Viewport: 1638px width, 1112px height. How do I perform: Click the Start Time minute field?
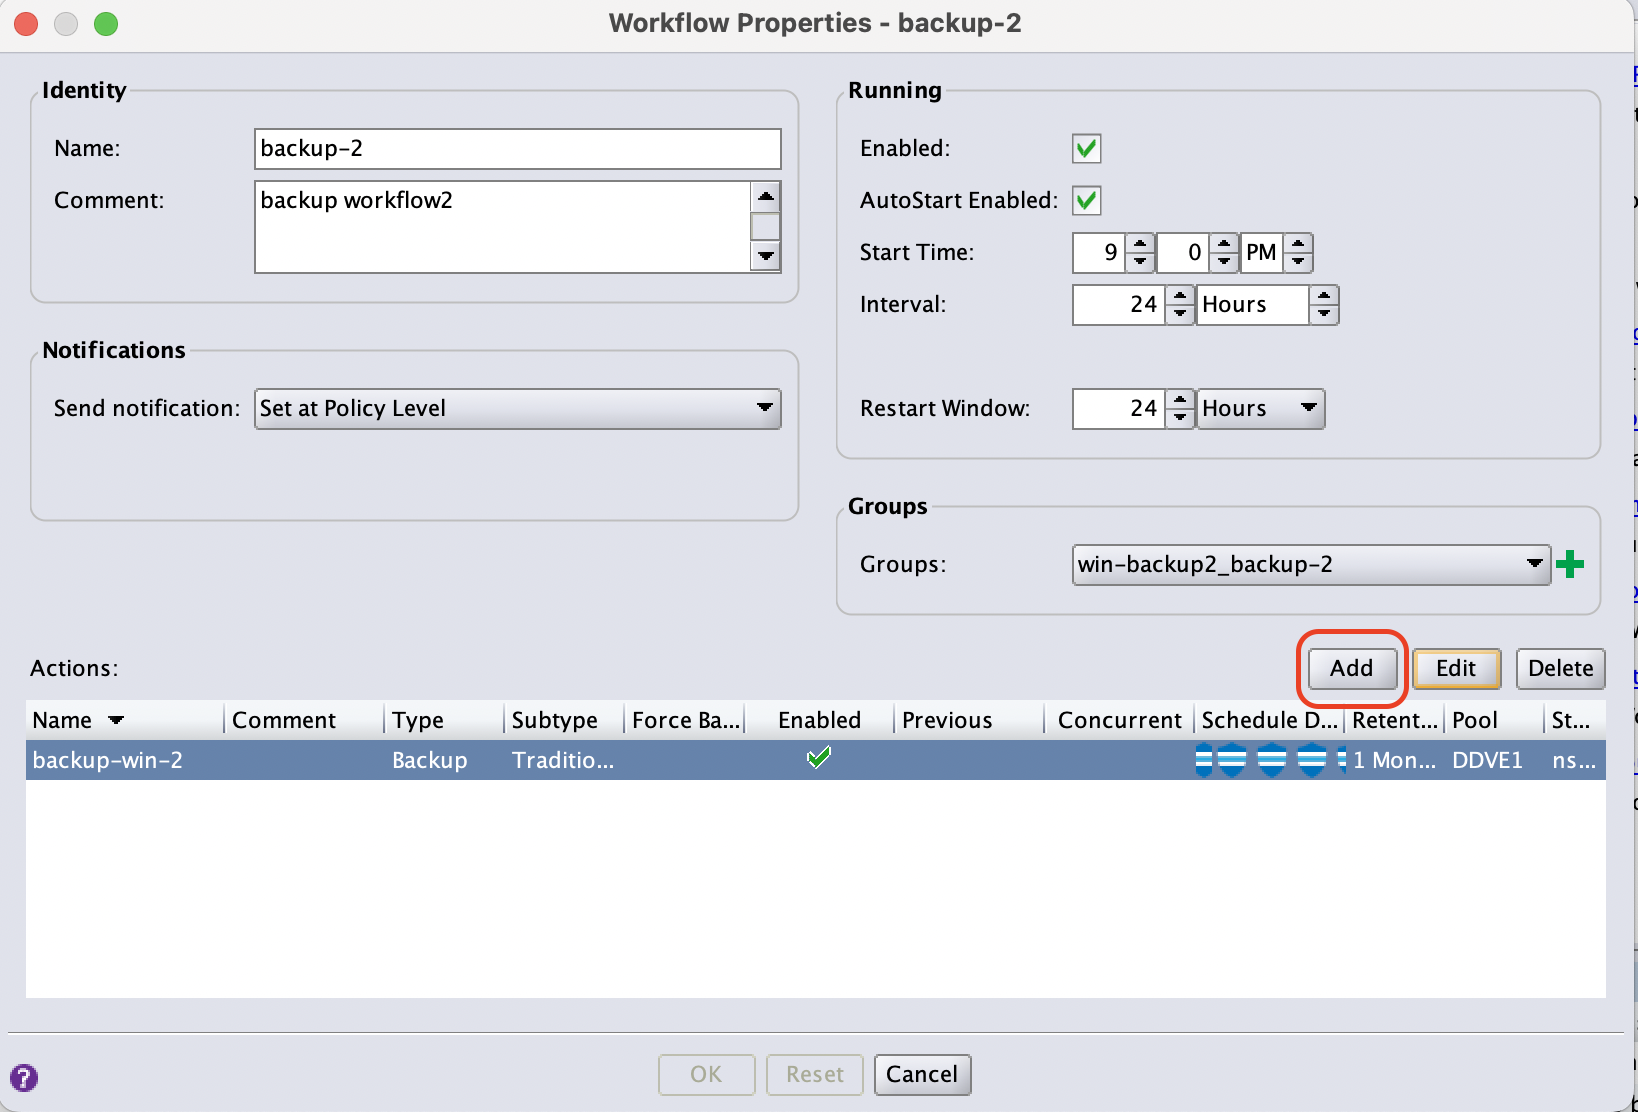(1183, 252)
